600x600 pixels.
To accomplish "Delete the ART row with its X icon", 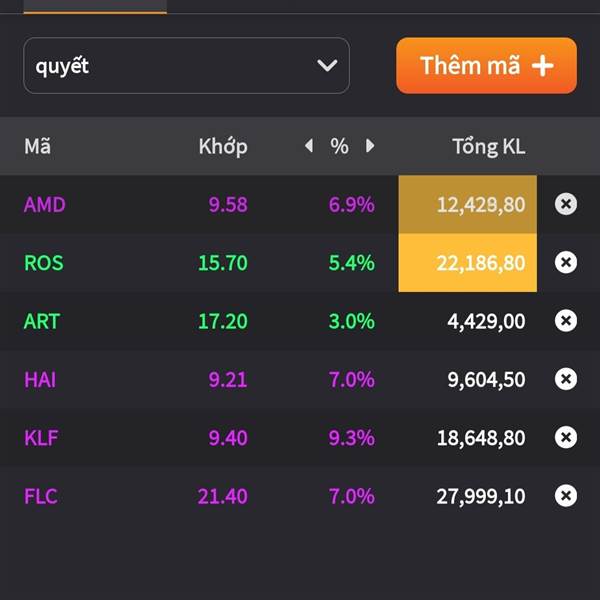I will 566,321.
